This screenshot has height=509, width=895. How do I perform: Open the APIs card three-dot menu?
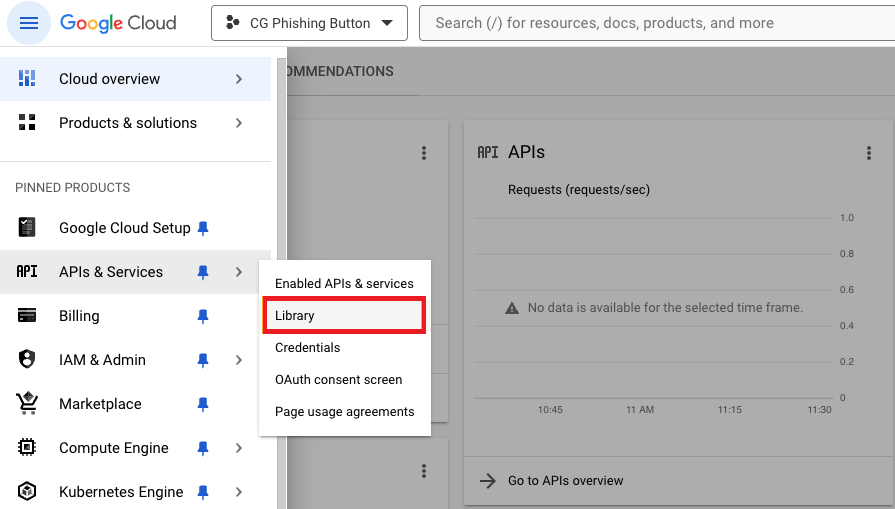pos(869,152)
